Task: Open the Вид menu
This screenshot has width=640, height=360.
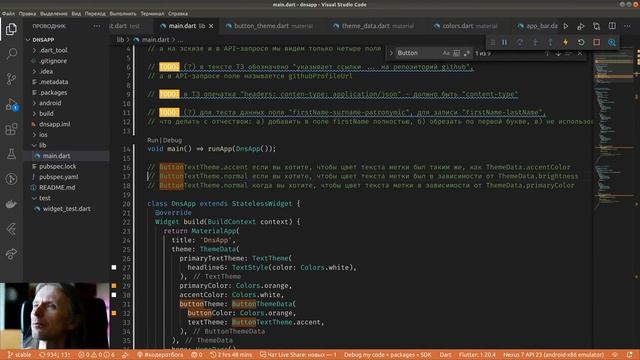Action: pyautogui.click(x=76, y=13)
